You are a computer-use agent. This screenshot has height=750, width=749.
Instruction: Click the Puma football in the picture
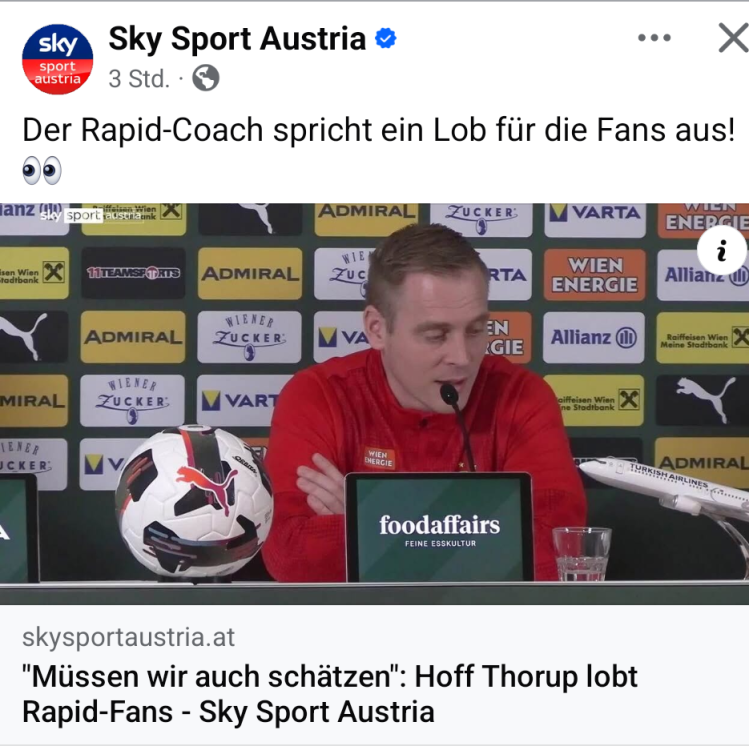[x=194, y=501]
